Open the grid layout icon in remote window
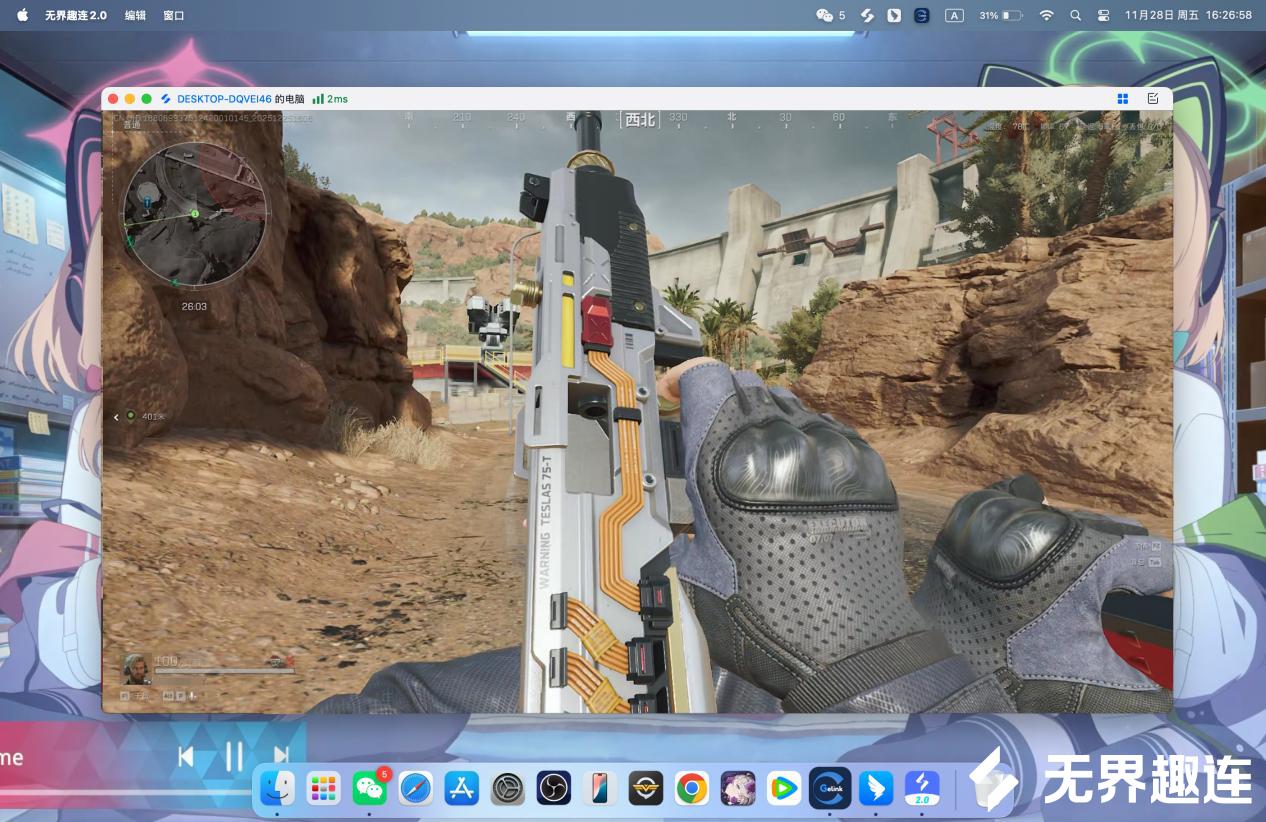Viewport: 1266px width, 822px height. 1122,98
